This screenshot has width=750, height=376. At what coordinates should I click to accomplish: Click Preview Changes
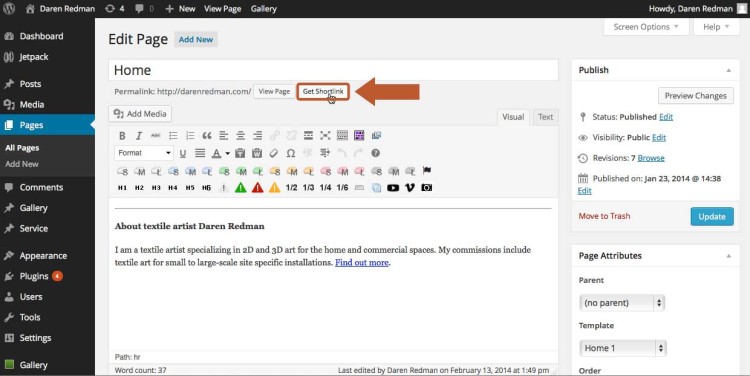695,96
